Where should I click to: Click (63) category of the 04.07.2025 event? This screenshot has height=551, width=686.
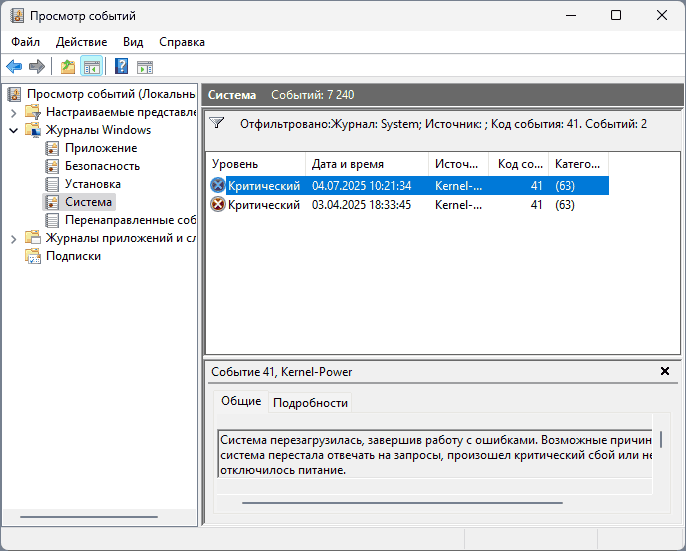[x=565, y=186]
